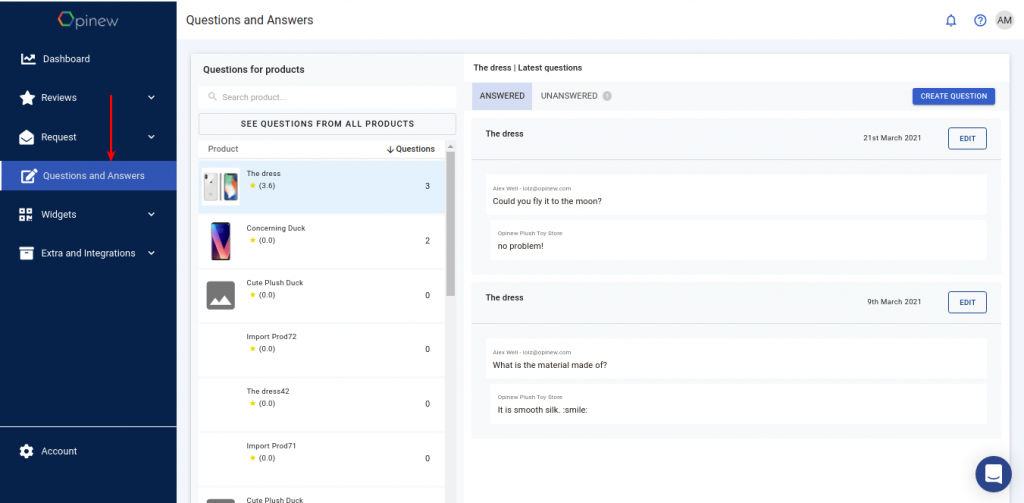
Task: Click the Opinew logo
Action: [88, 20]
